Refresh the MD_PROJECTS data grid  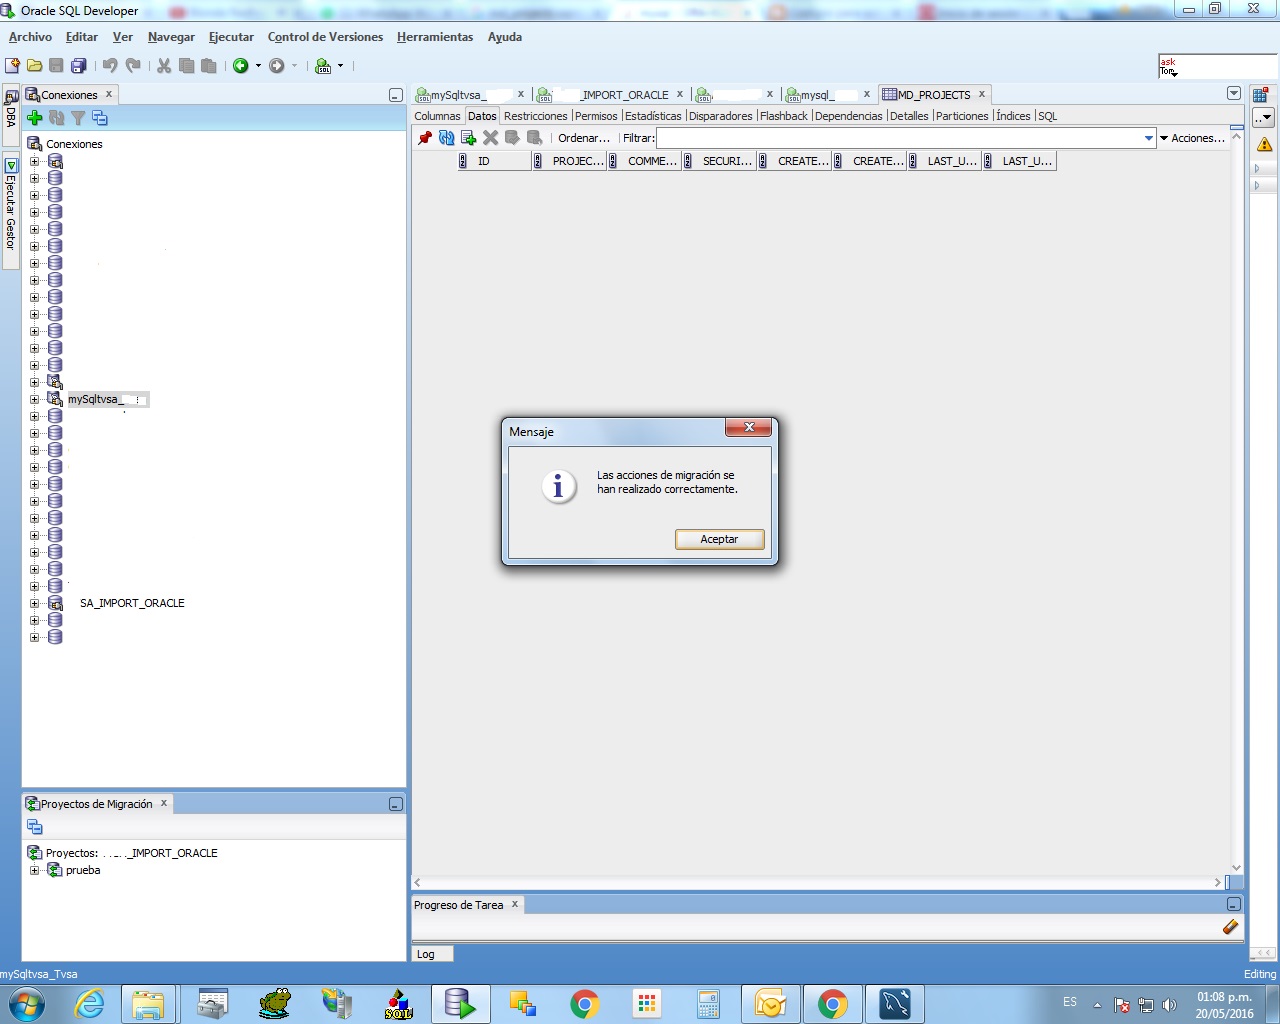[x=446, y=138]
